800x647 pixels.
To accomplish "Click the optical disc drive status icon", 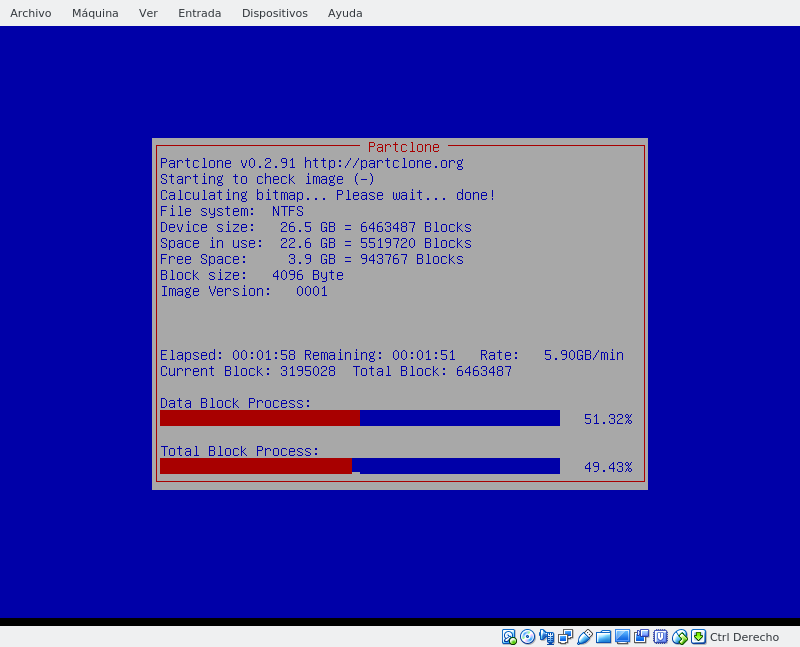I will 528,637.
